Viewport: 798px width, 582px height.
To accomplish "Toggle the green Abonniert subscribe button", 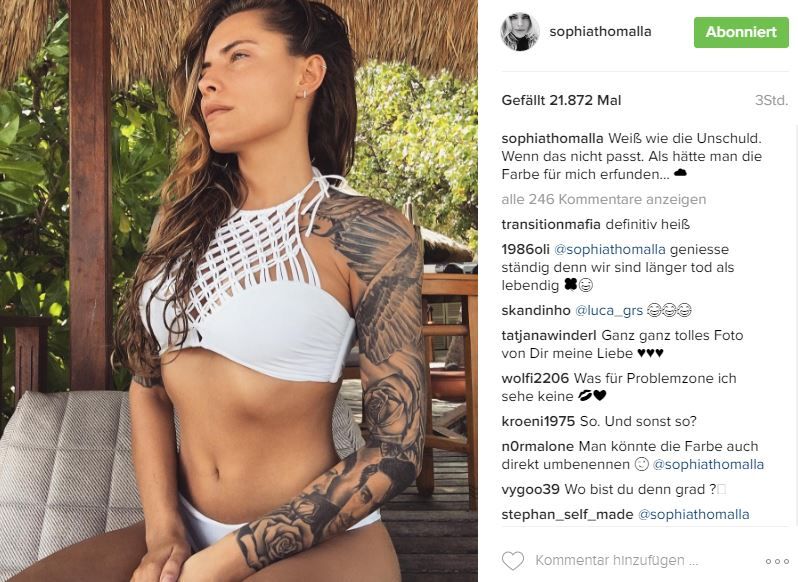I will pyautogui.click(x=741, y=32).
